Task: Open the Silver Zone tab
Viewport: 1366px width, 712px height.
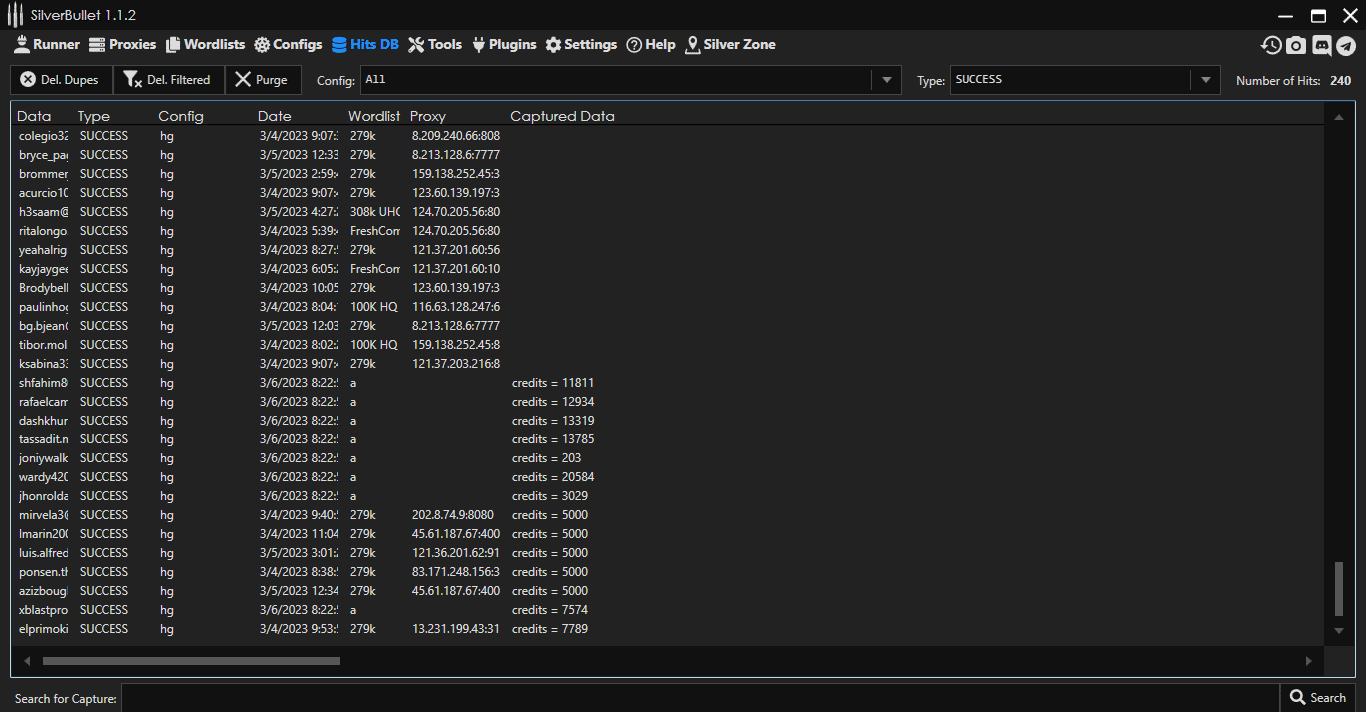Action: tap(730, 45)
